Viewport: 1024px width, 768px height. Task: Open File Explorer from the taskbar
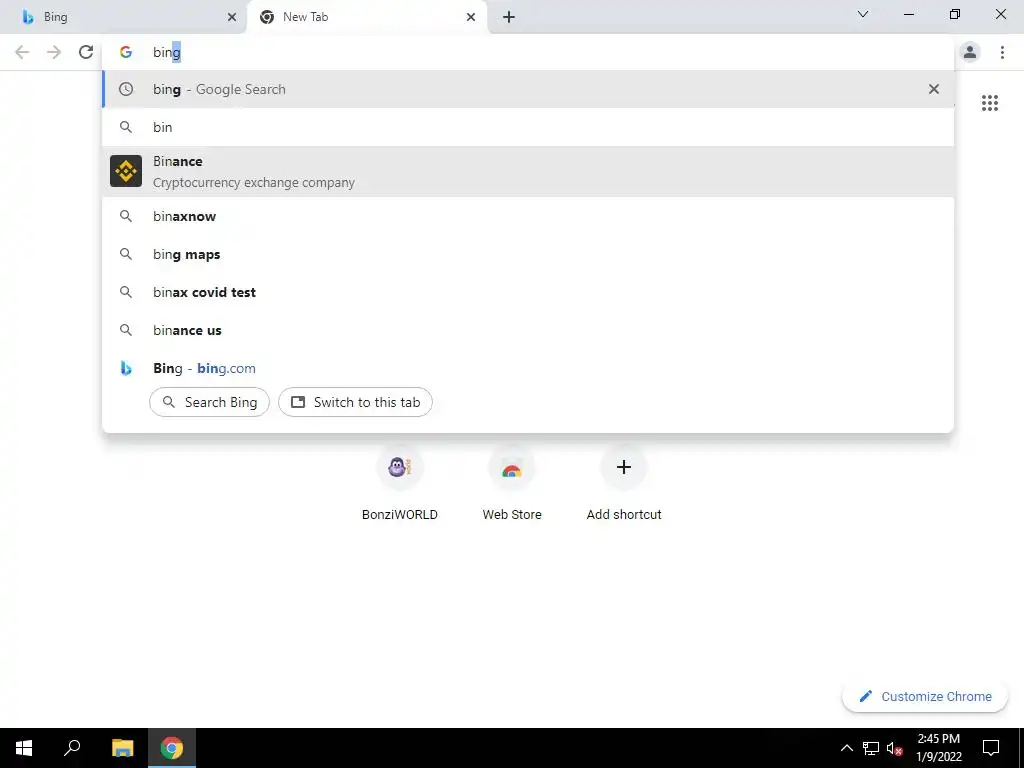point(122,748)
